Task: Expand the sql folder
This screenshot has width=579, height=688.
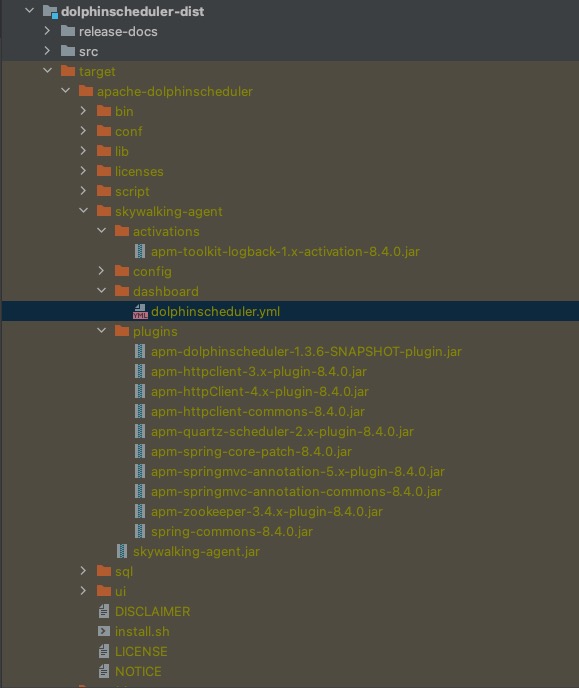Action: (x=83, y=571)
